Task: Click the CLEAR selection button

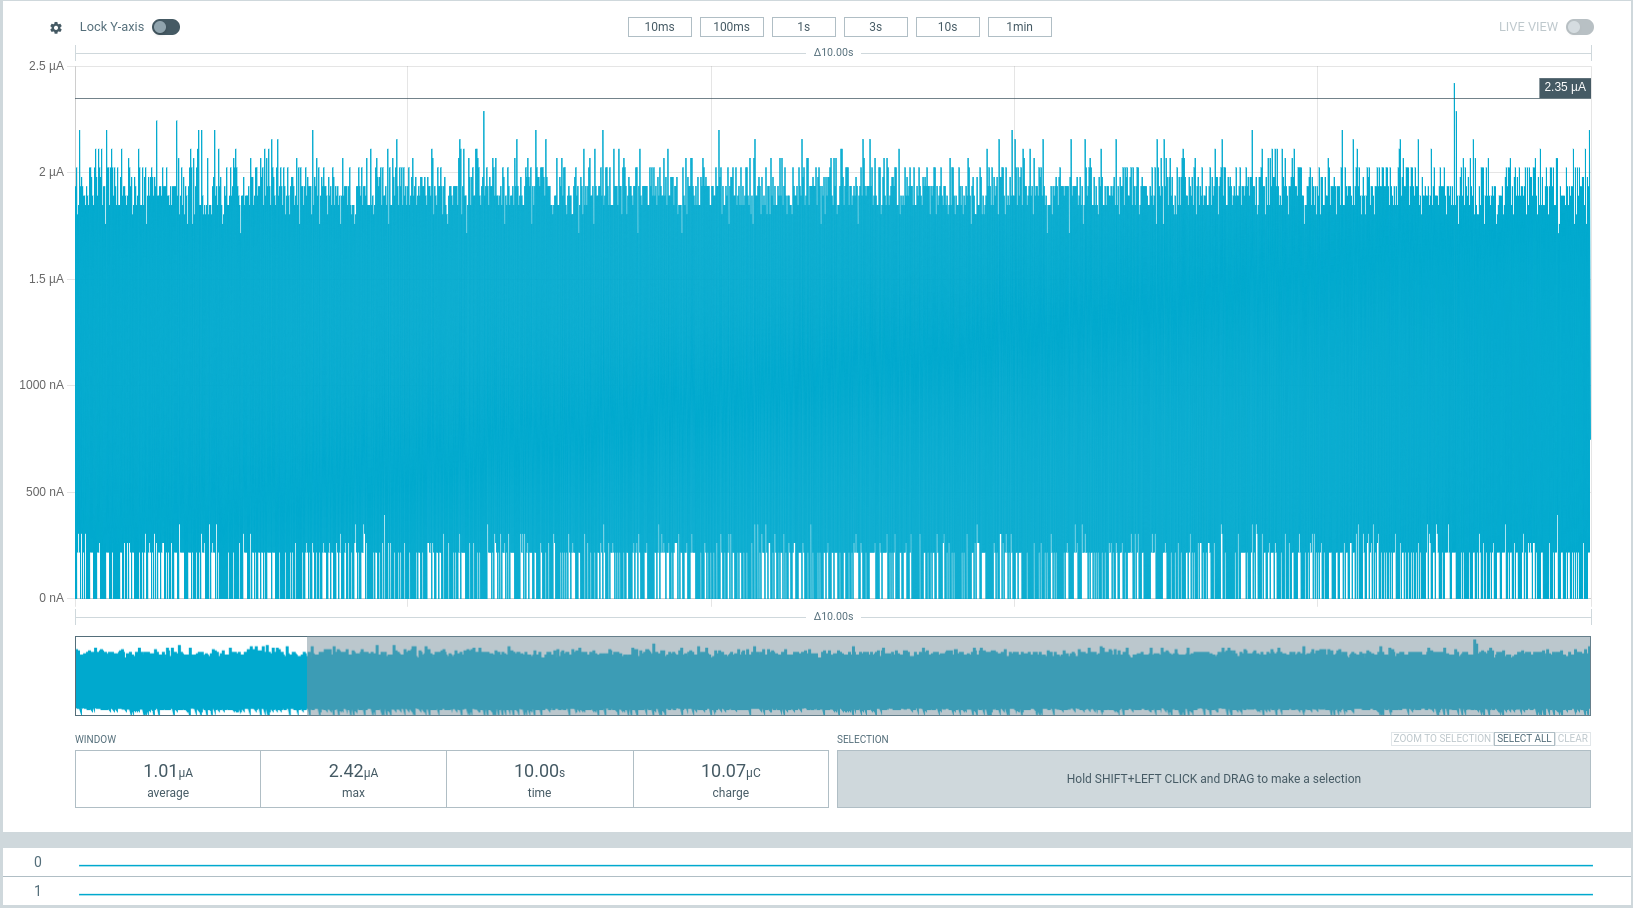Action: [x=1573, y=738]
